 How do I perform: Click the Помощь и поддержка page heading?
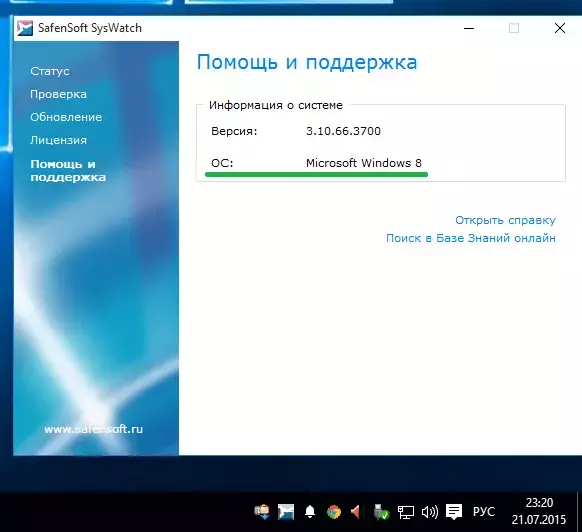click(x=307, y=62)
